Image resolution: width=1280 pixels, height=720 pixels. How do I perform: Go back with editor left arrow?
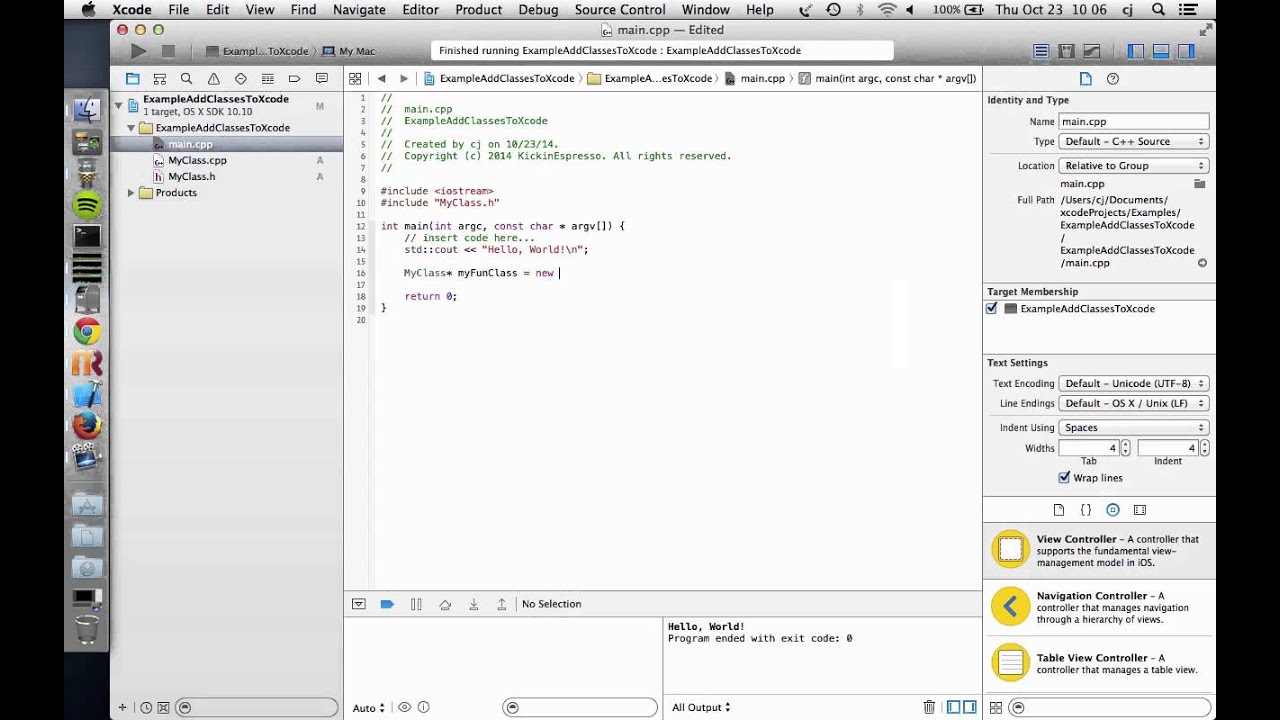381,78
